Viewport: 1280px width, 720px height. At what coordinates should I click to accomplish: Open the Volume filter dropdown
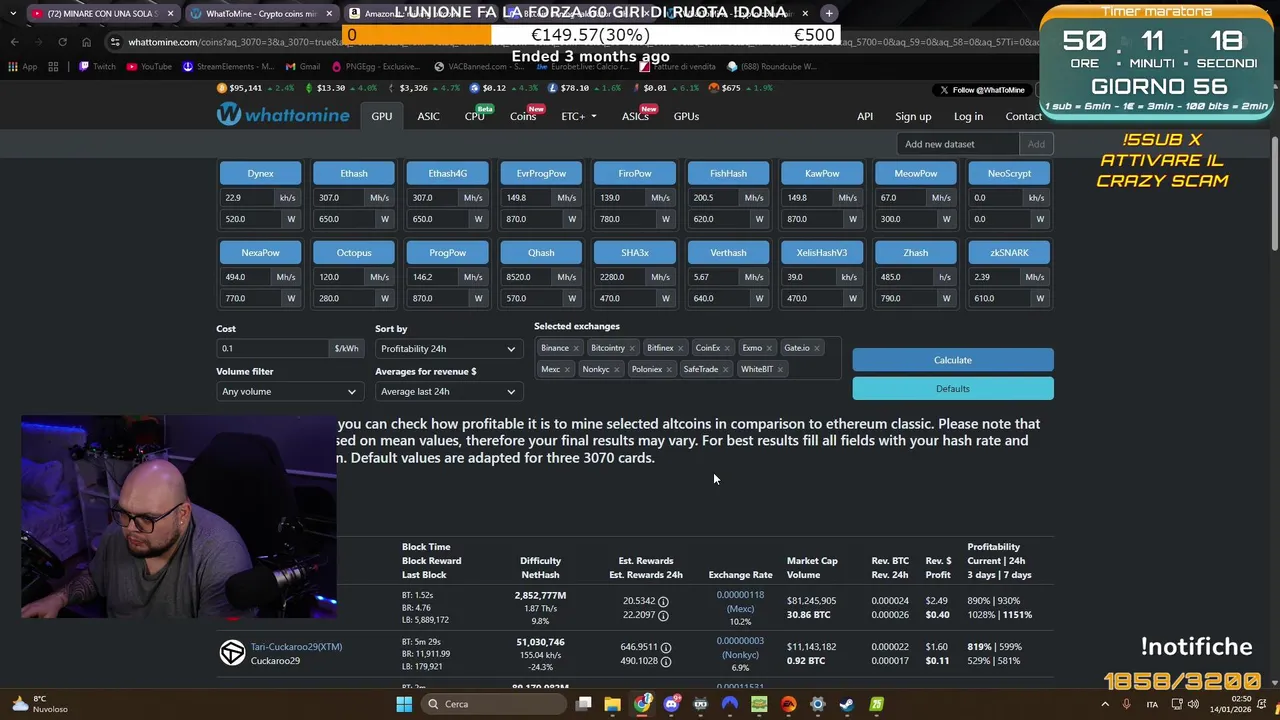(x=288, y=392)
